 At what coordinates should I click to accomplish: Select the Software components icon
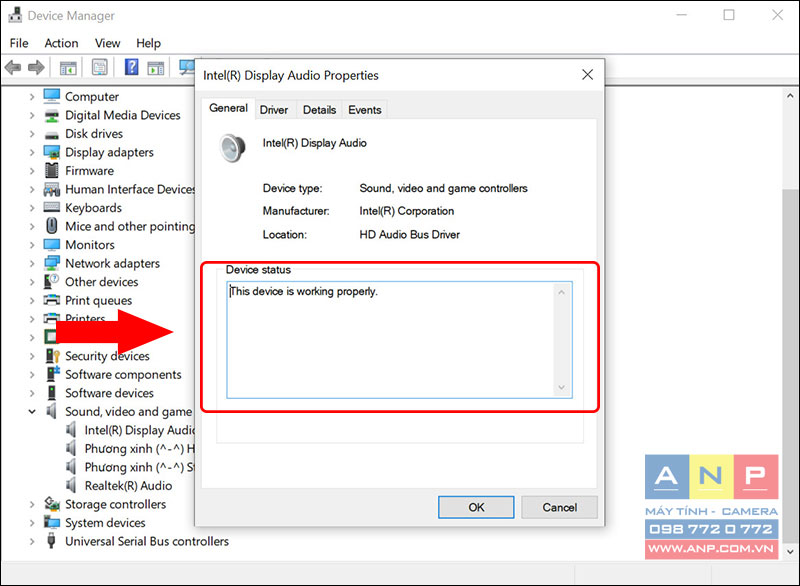click(53, 374)
